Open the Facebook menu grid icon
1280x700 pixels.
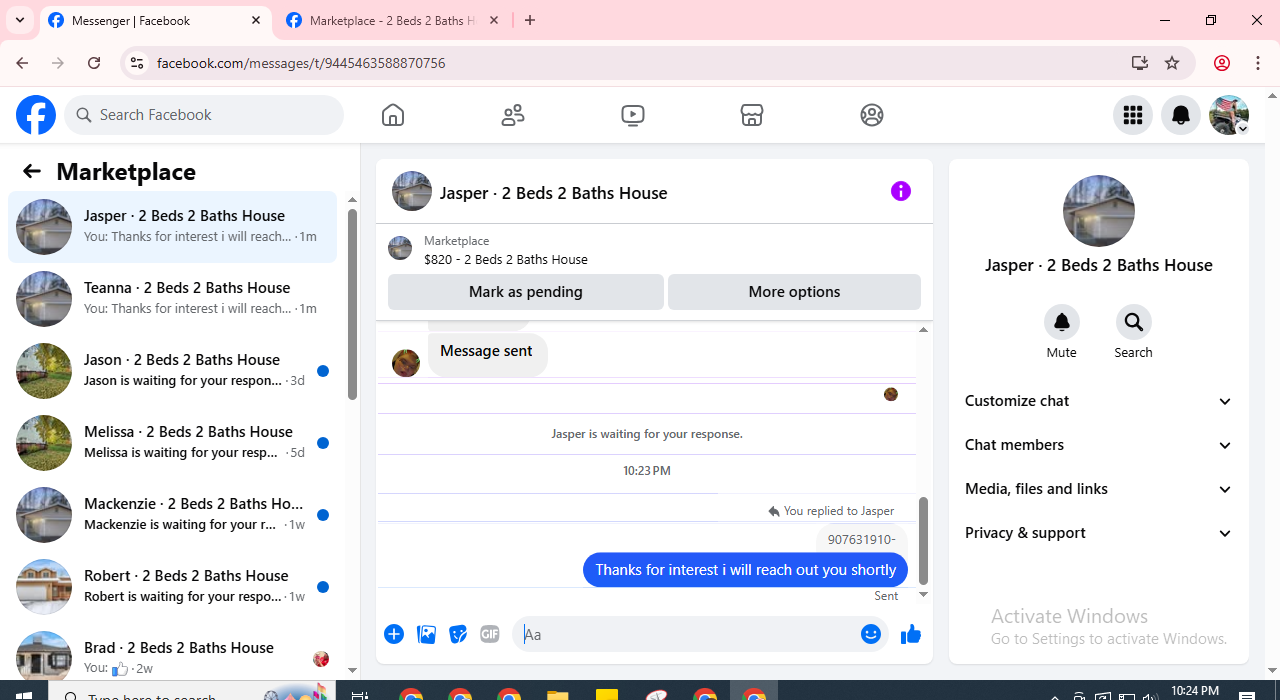click(x=1133, y=115)
